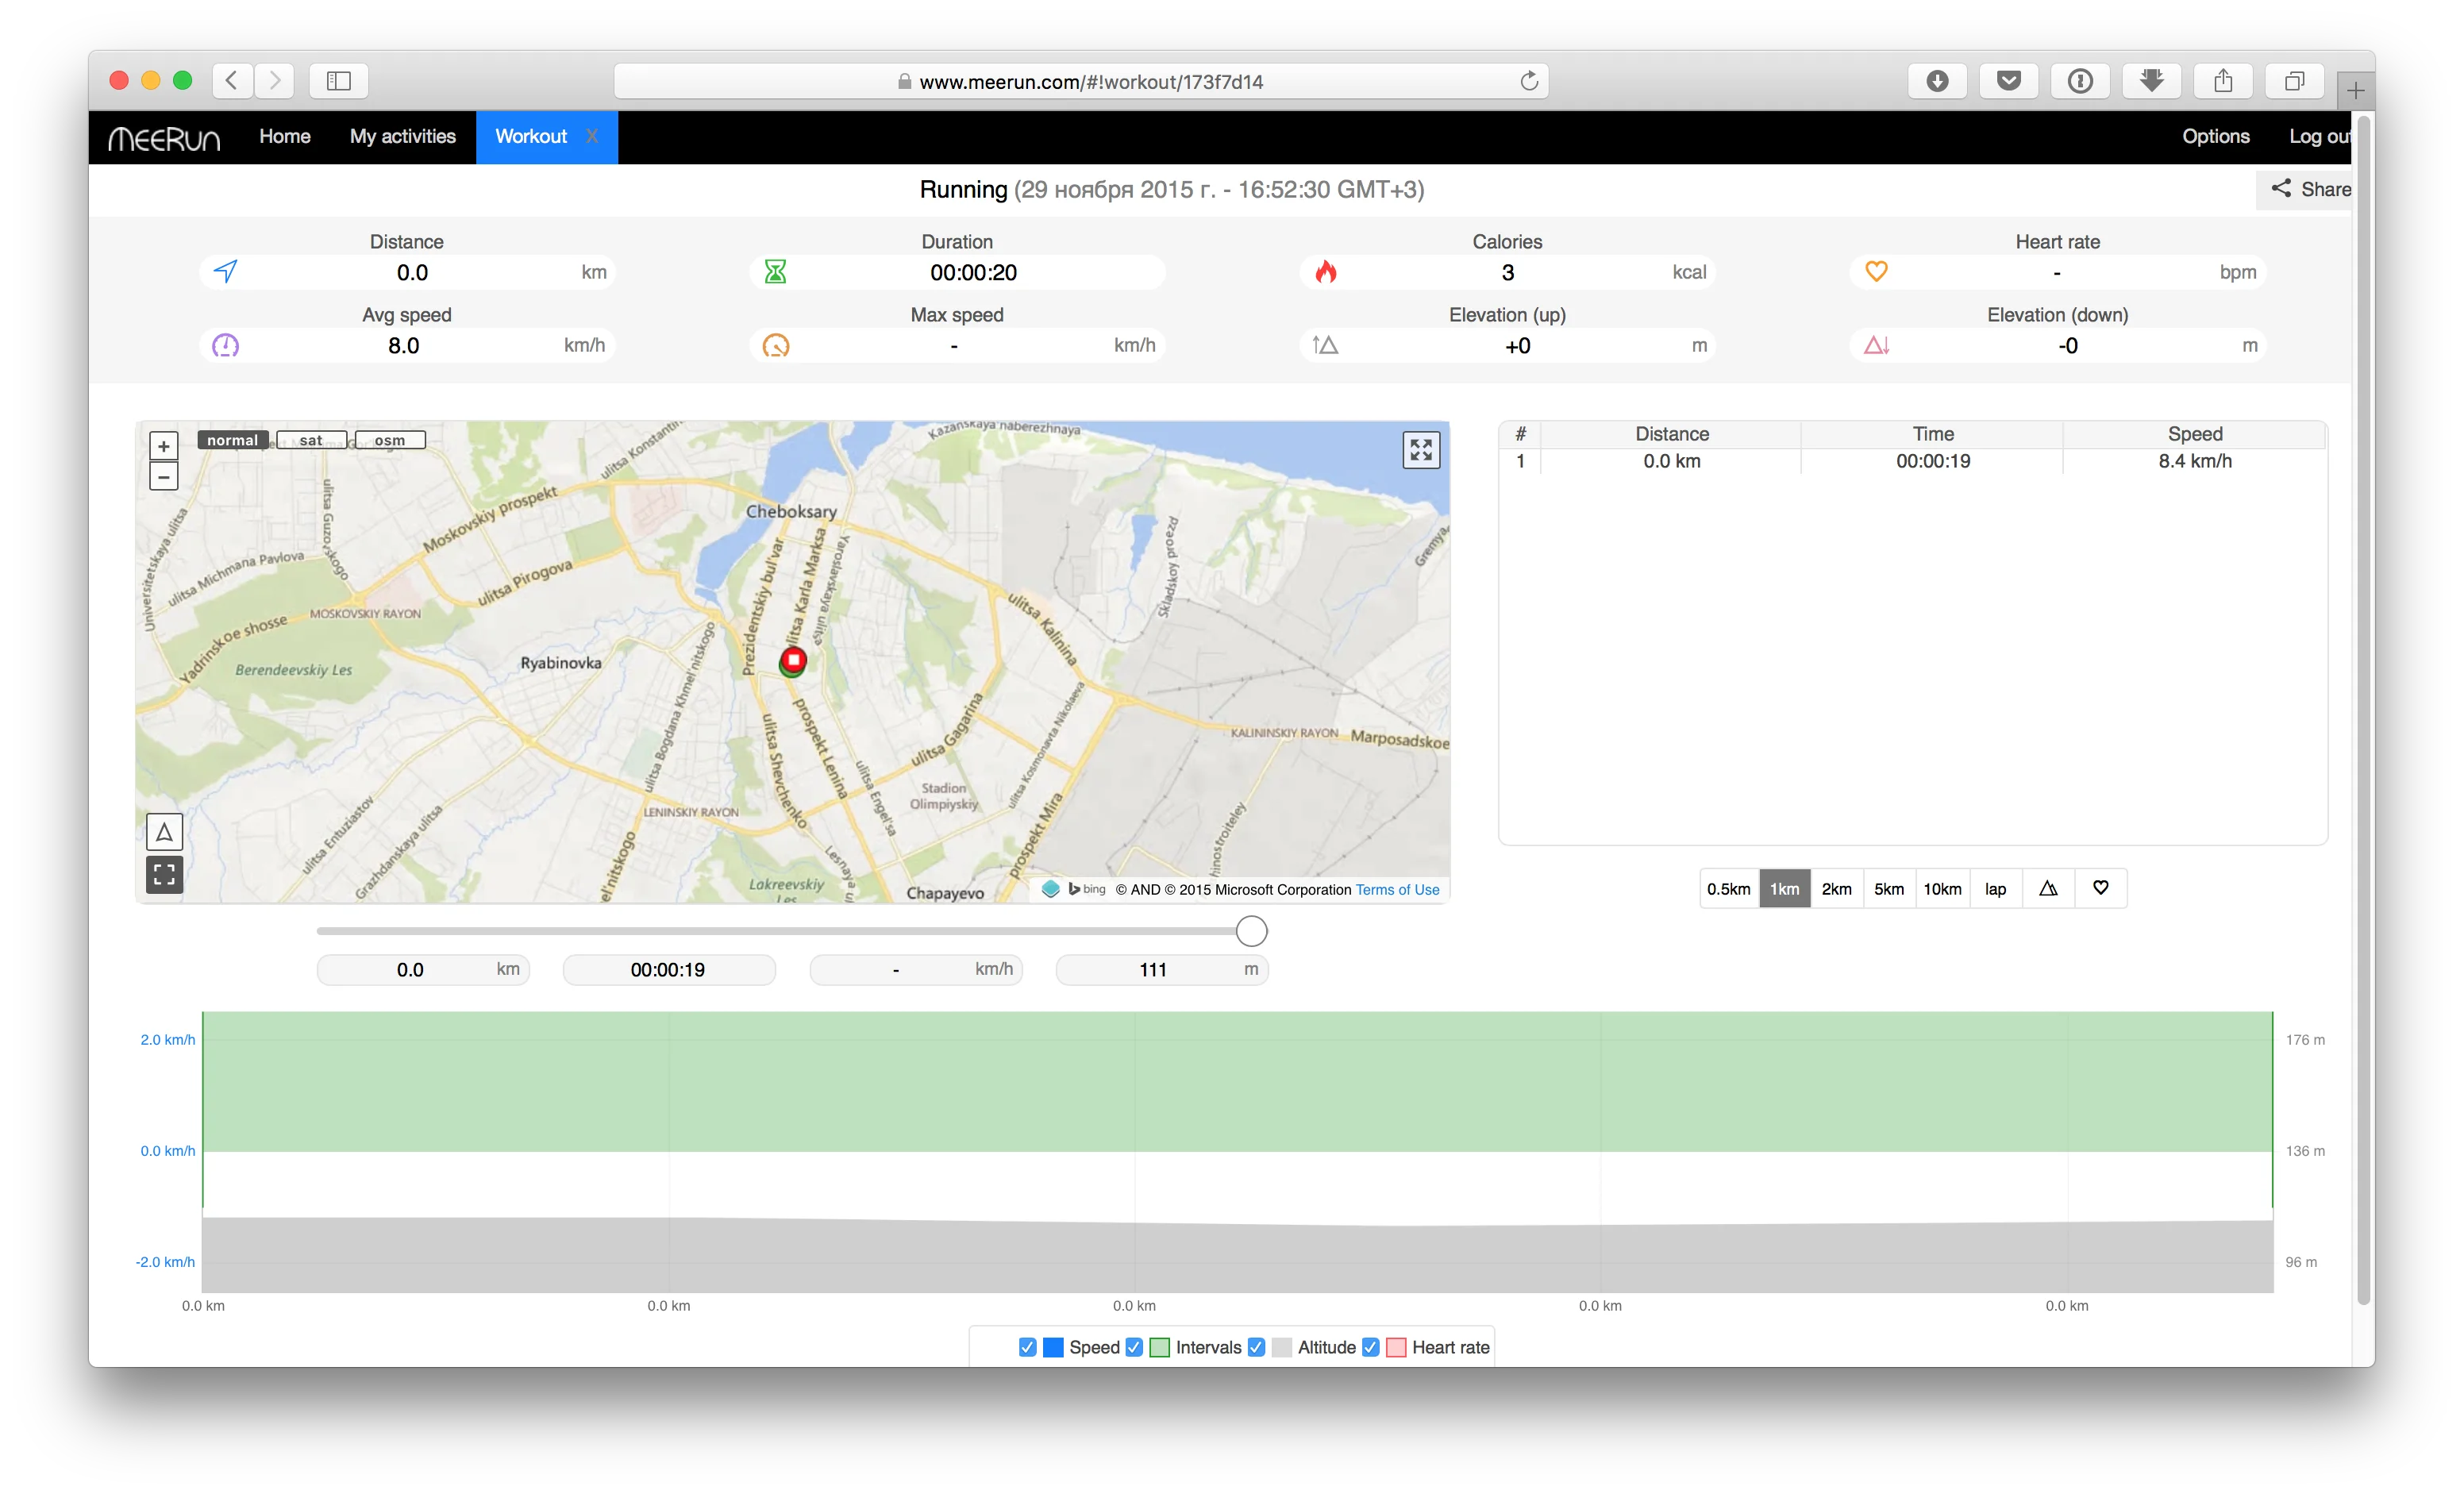Open the Options menu
The image size is (2464, 1494).
(2215, 137)
